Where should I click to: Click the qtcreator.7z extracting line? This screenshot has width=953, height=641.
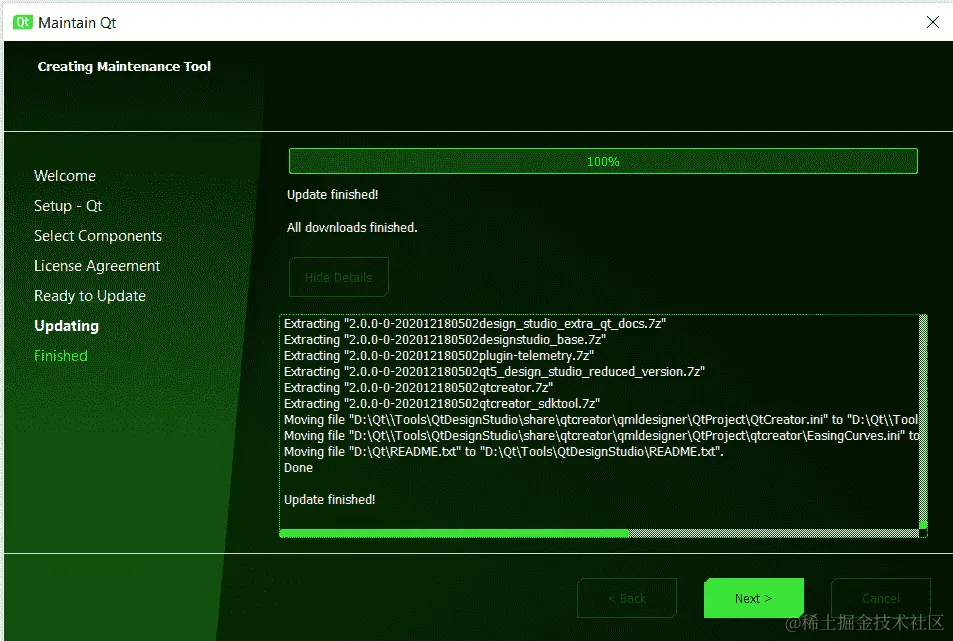coord(418,387)
